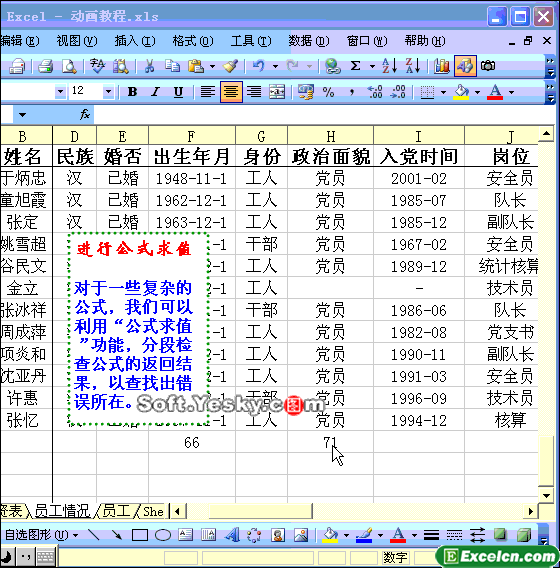The image size is (560, 568).
Task: Toggle the active Center alignment button
Action: [231, 92]
